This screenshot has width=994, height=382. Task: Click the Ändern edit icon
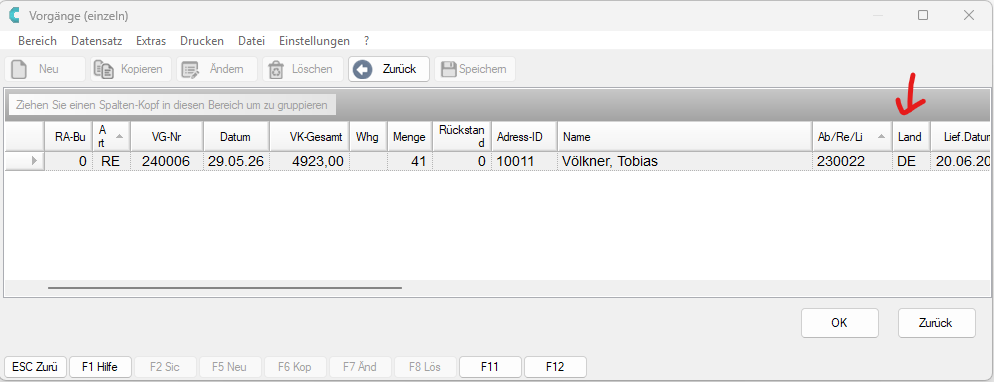190,69
